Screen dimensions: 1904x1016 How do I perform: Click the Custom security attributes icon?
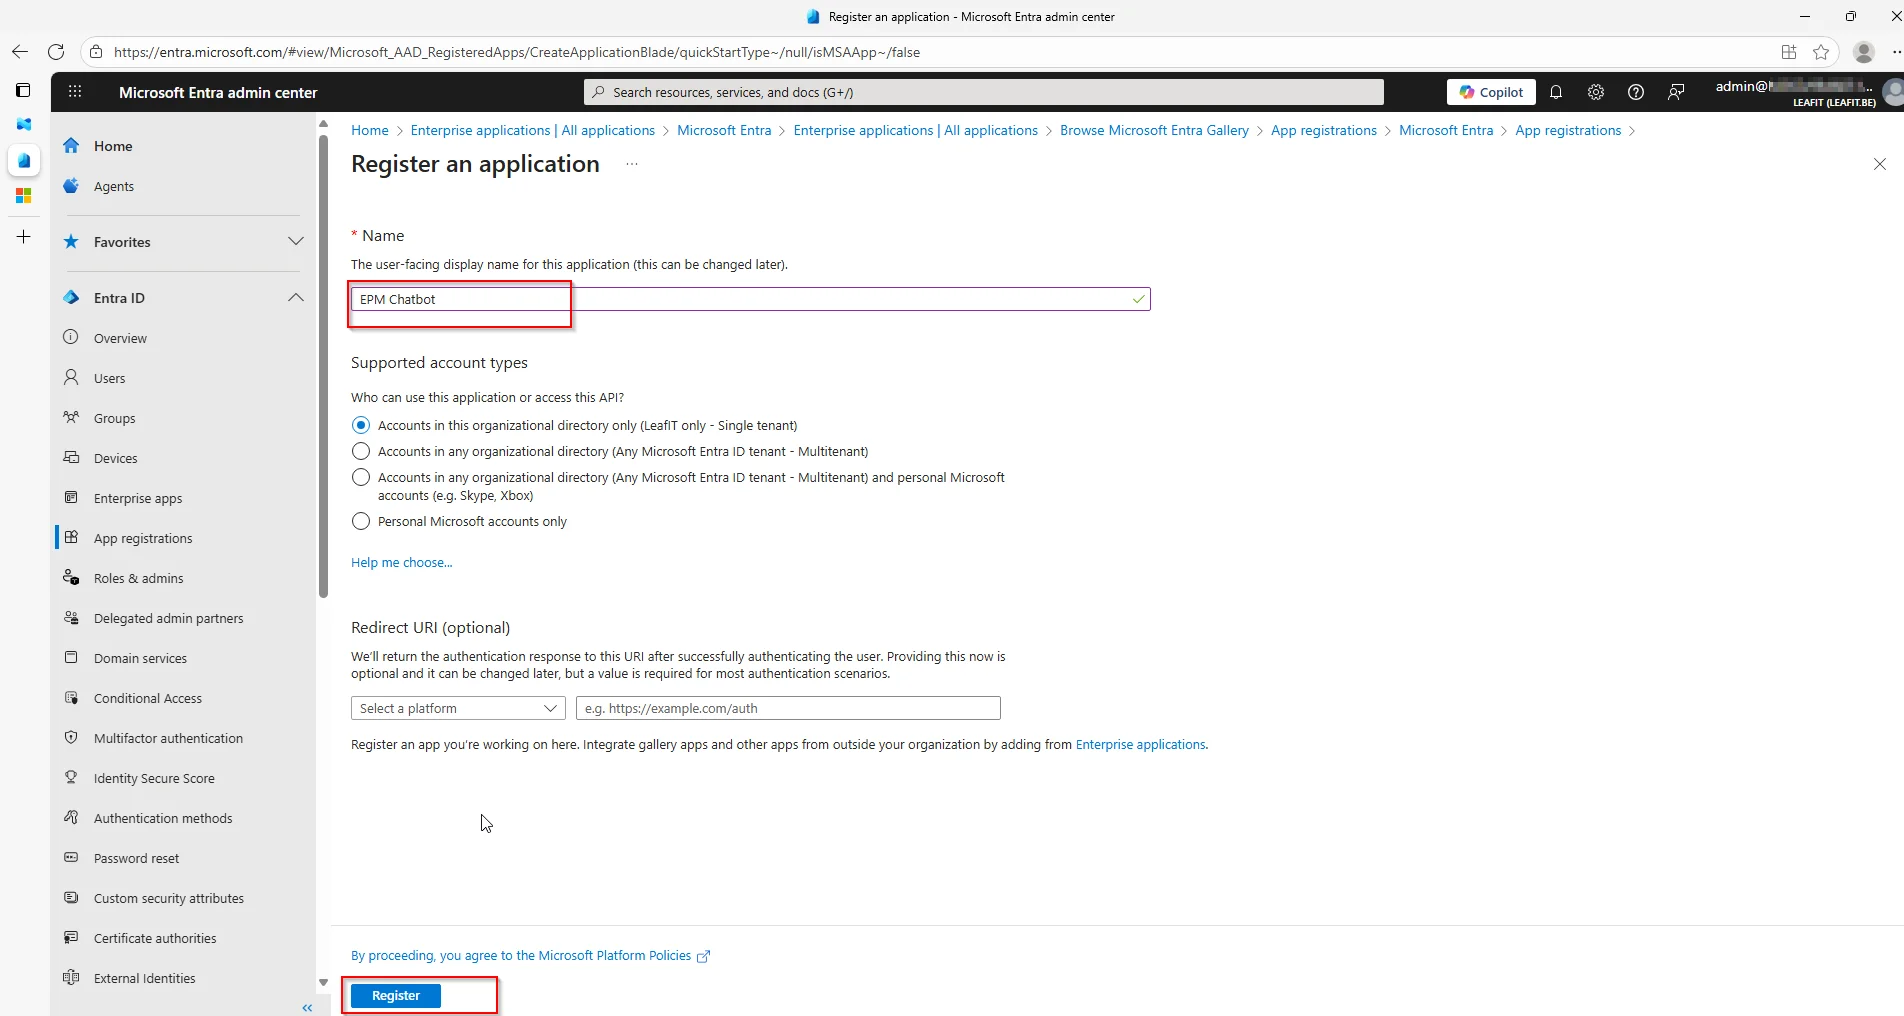(71, 897)
